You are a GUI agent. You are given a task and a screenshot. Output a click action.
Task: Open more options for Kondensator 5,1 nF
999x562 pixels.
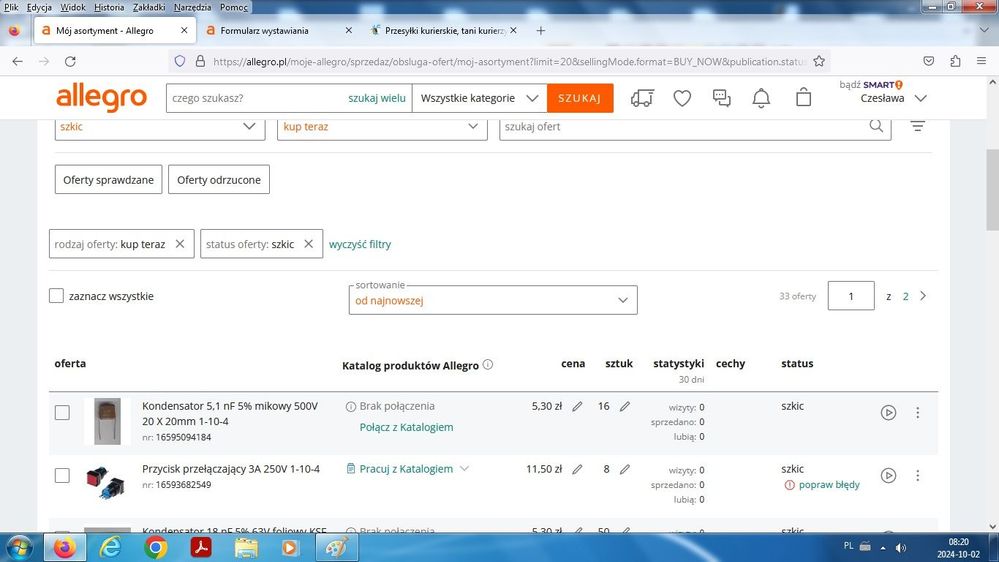917,412
